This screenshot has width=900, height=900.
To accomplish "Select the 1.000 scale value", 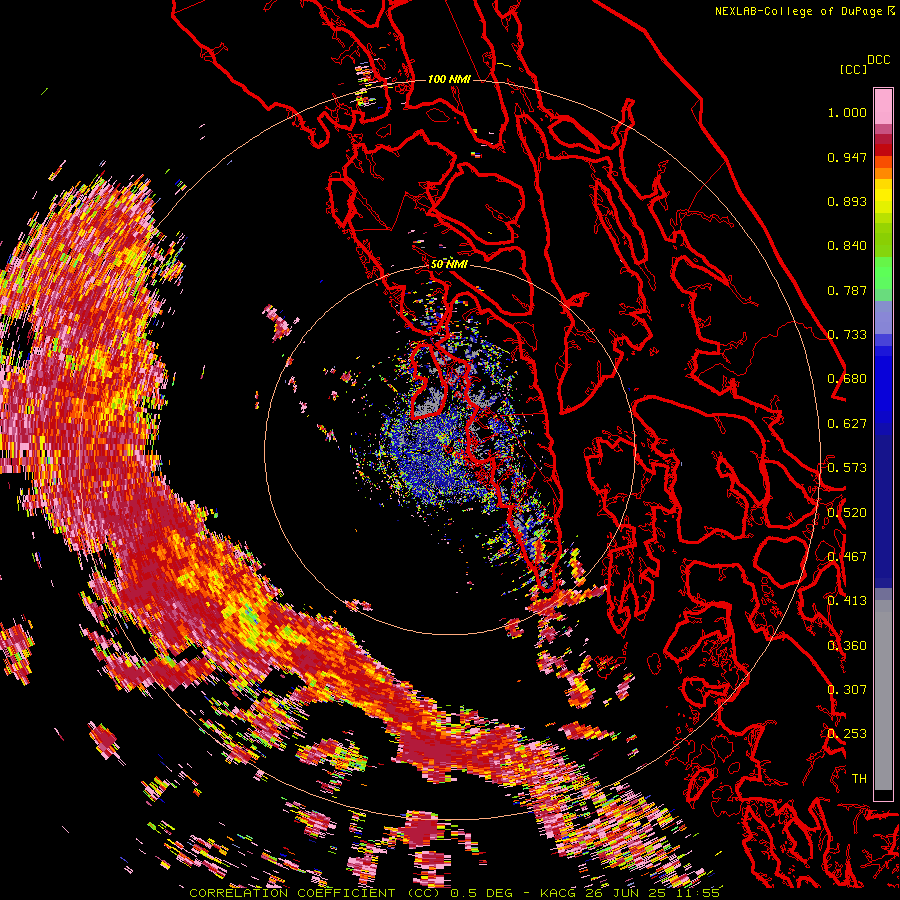I will click(x=847, y=112).
